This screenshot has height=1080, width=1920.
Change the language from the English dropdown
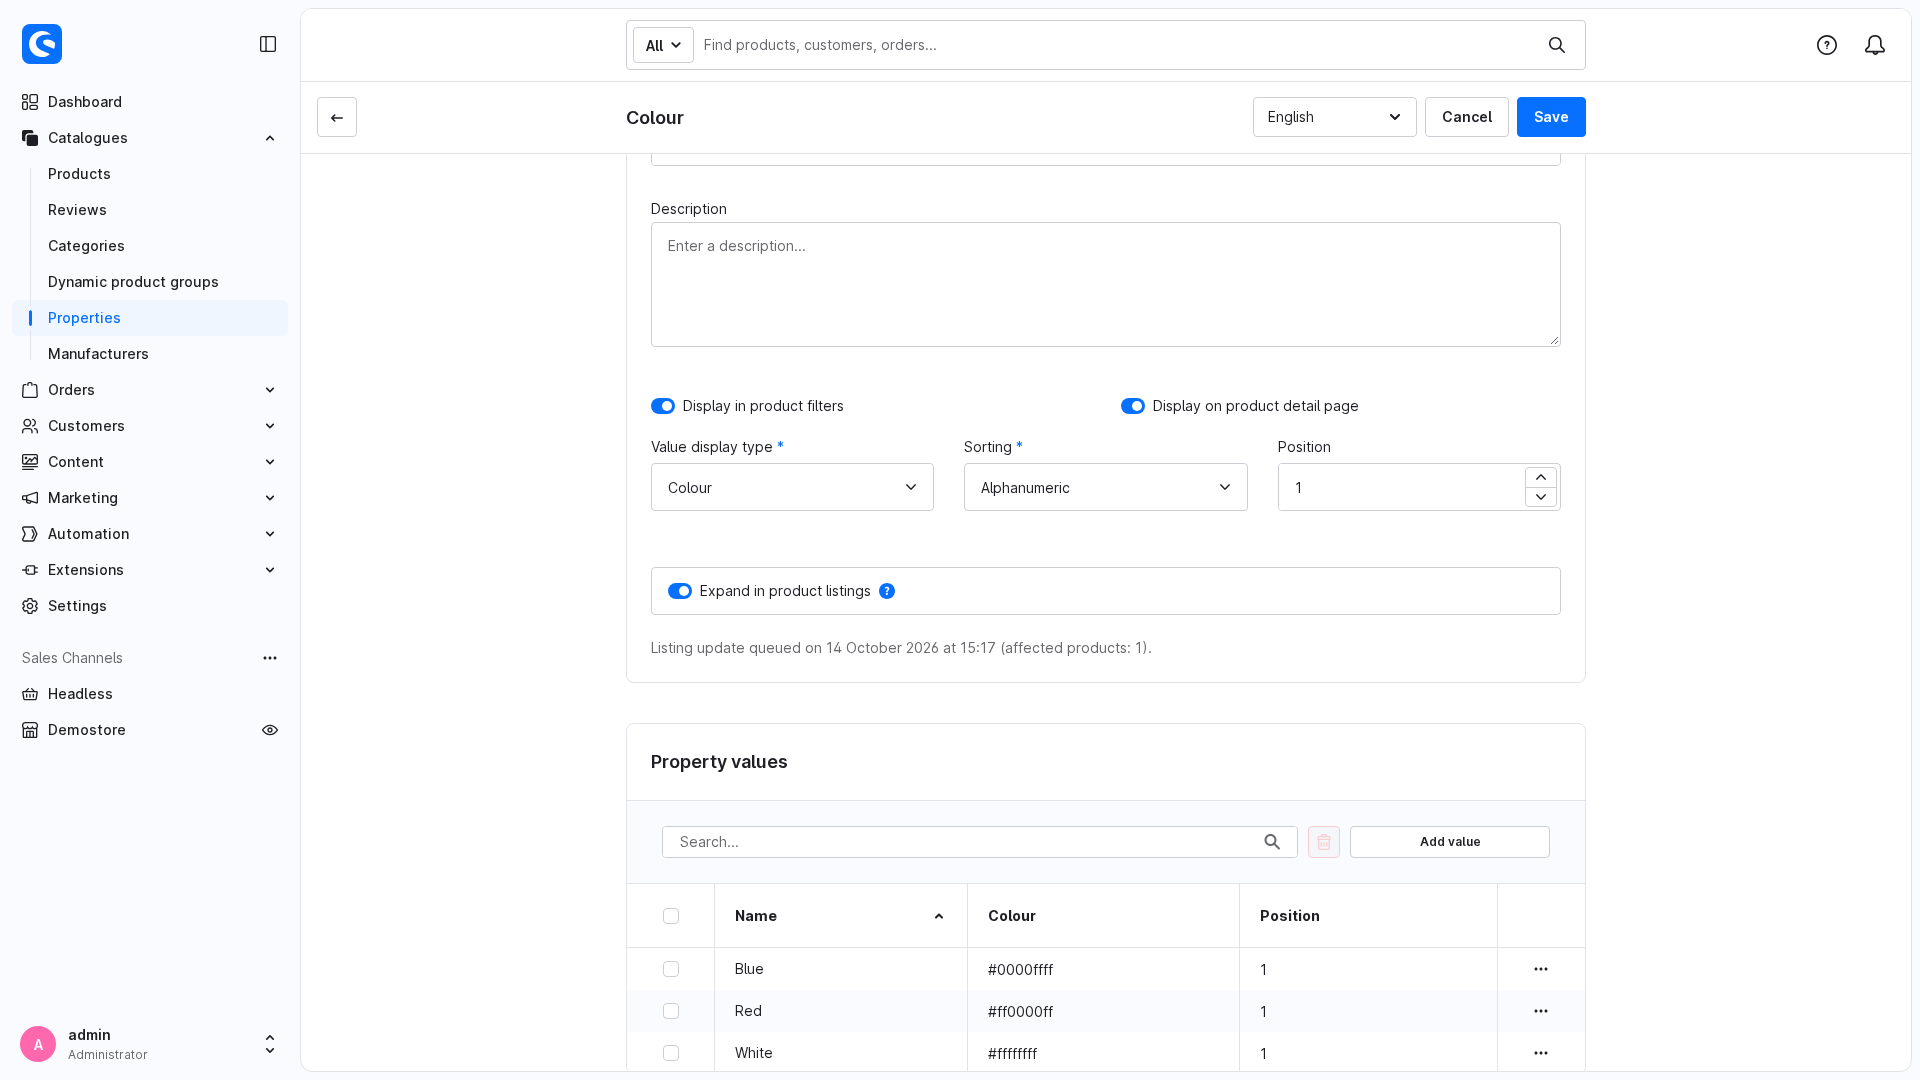1335,117
